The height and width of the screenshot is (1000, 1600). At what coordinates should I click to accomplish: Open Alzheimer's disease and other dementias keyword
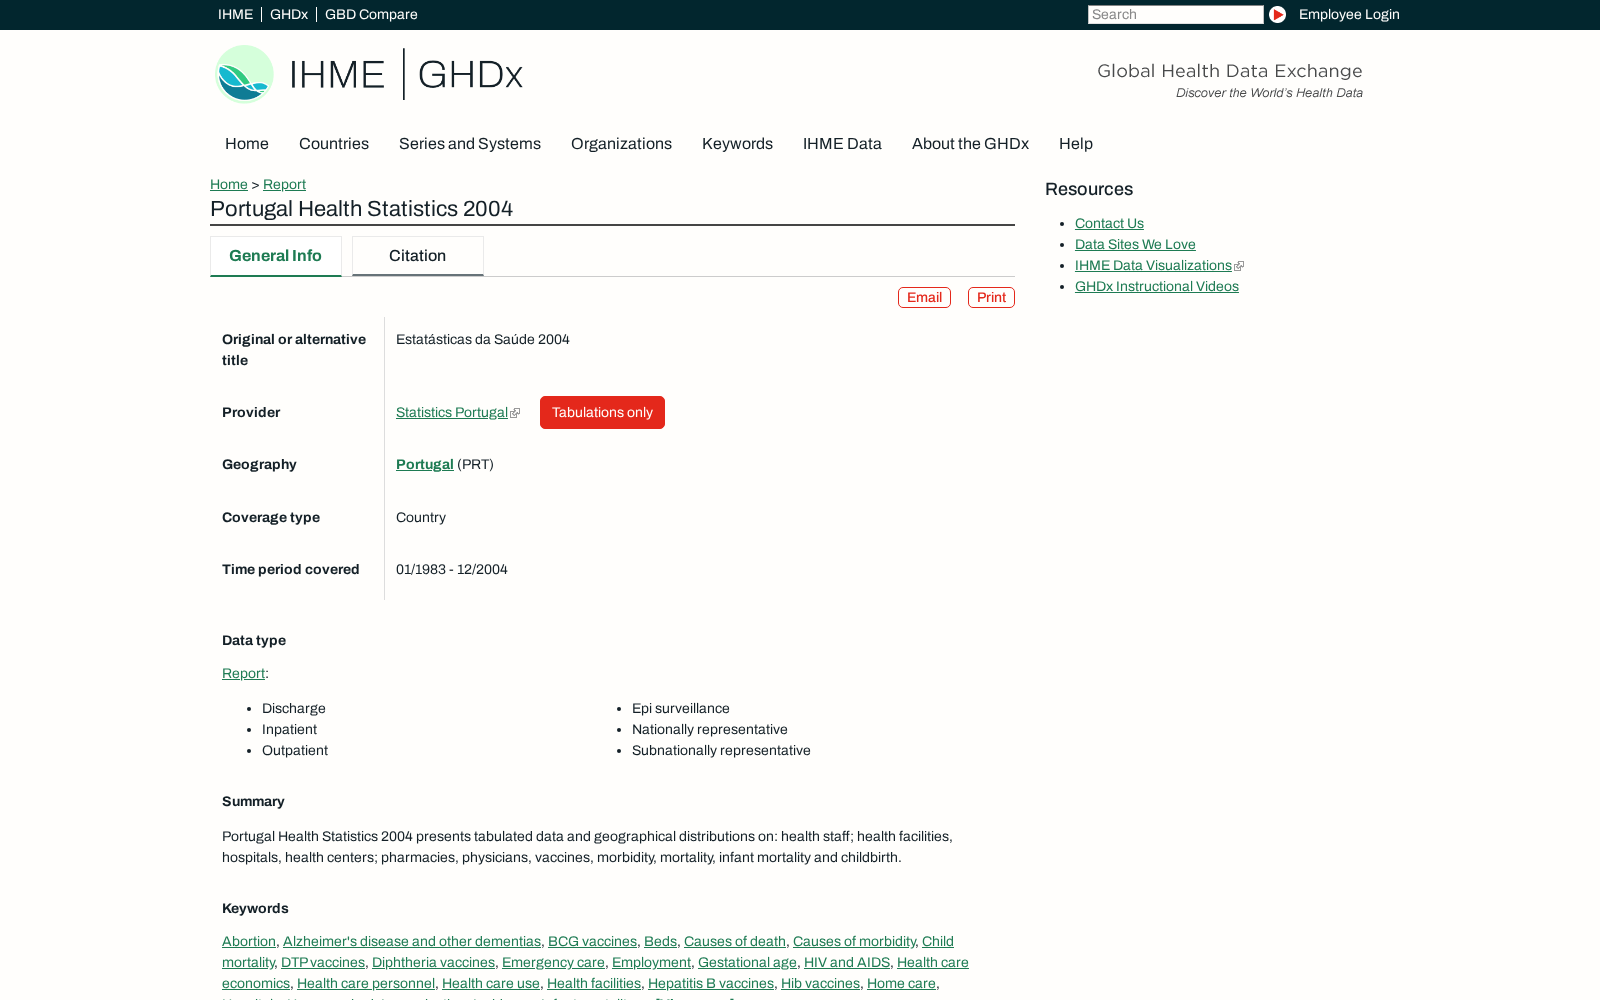[412, 942]
